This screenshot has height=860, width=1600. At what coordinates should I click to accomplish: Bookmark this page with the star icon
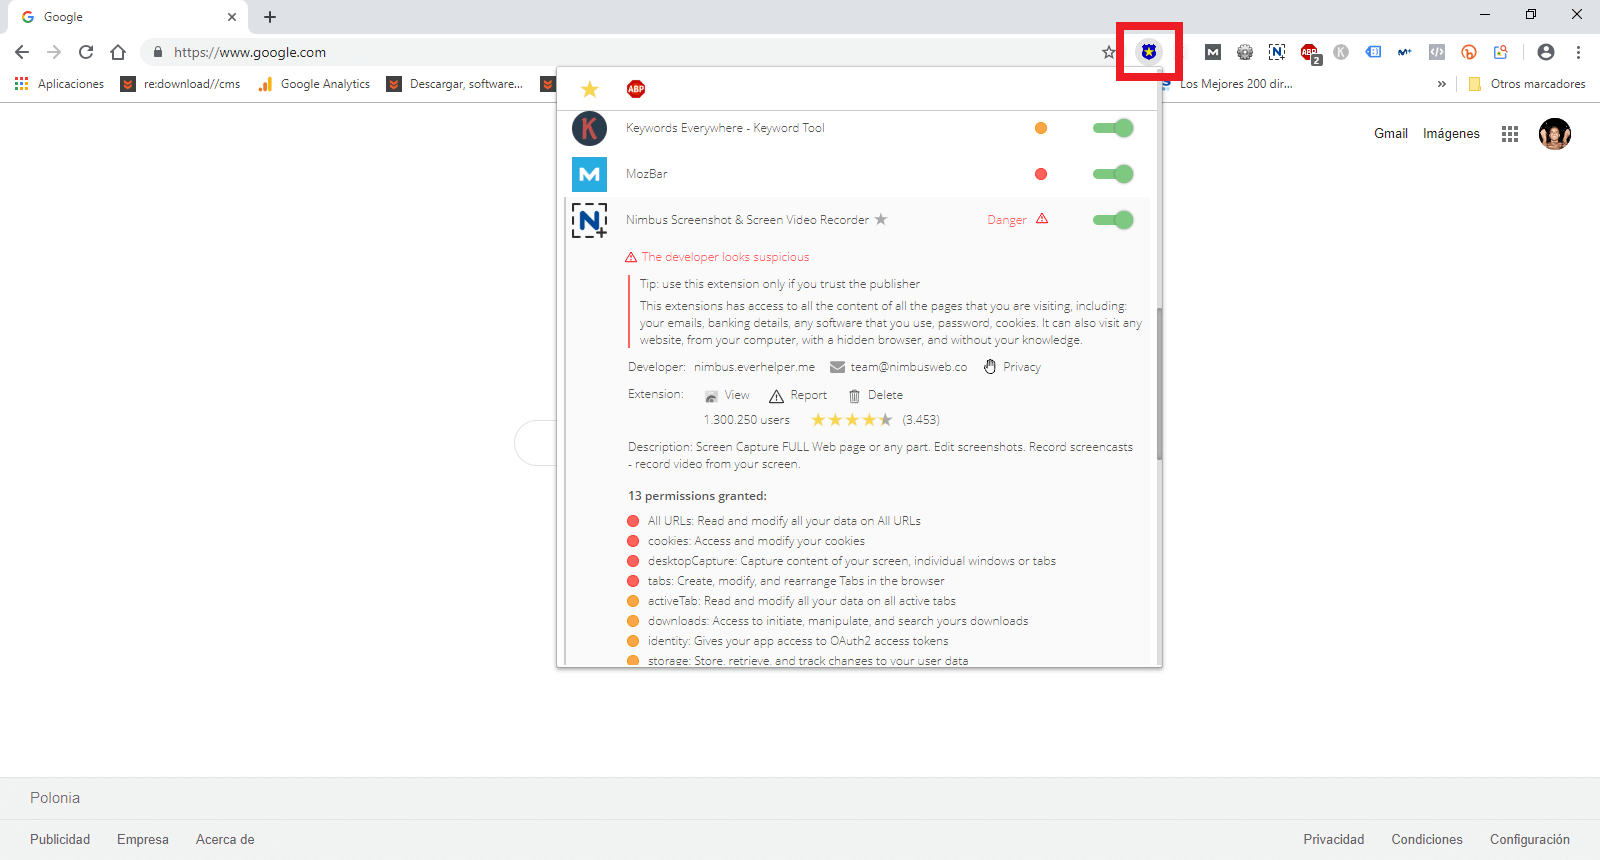pyautogui.click(x=1108, y=52)
